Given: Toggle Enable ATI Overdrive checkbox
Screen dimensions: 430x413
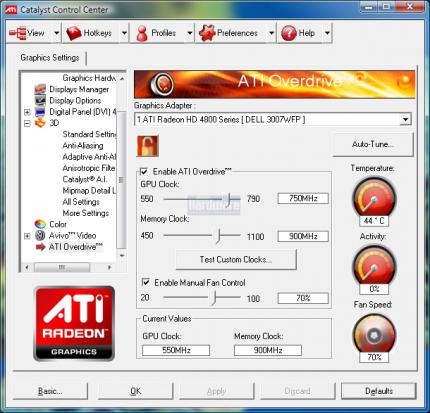Looking at the screenshot, I should pyautogui.click(x=144, y=172).
